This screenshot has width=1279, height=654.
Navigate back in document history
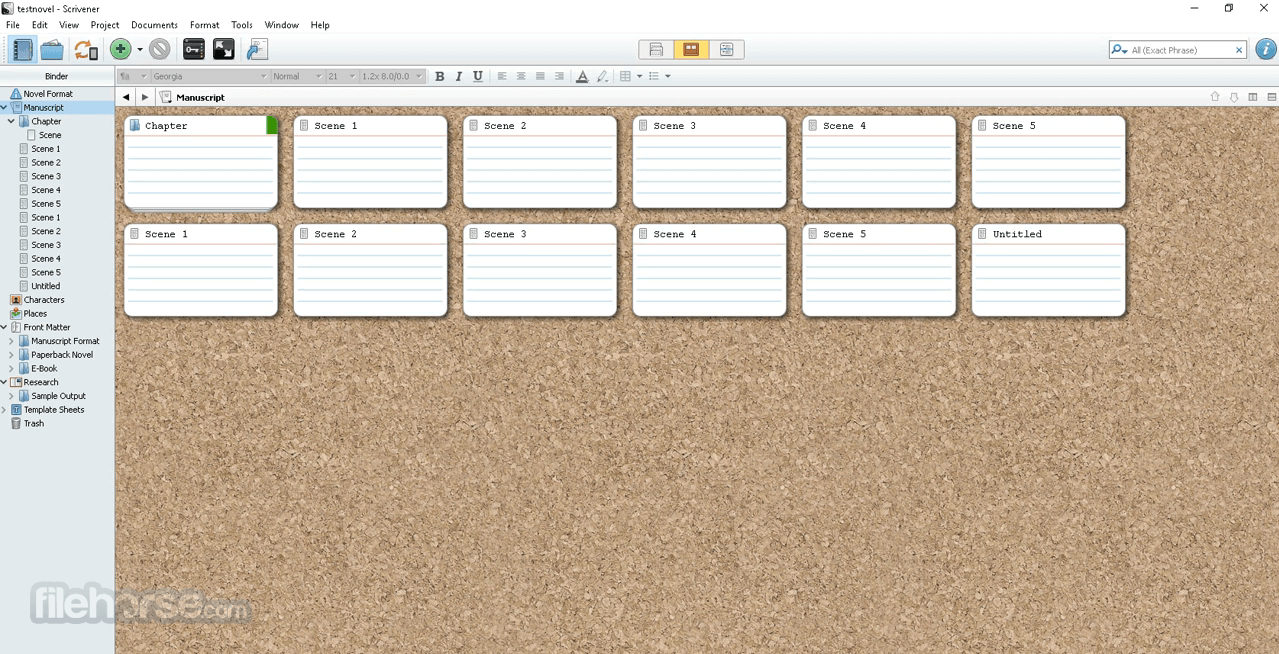[126, 97]
